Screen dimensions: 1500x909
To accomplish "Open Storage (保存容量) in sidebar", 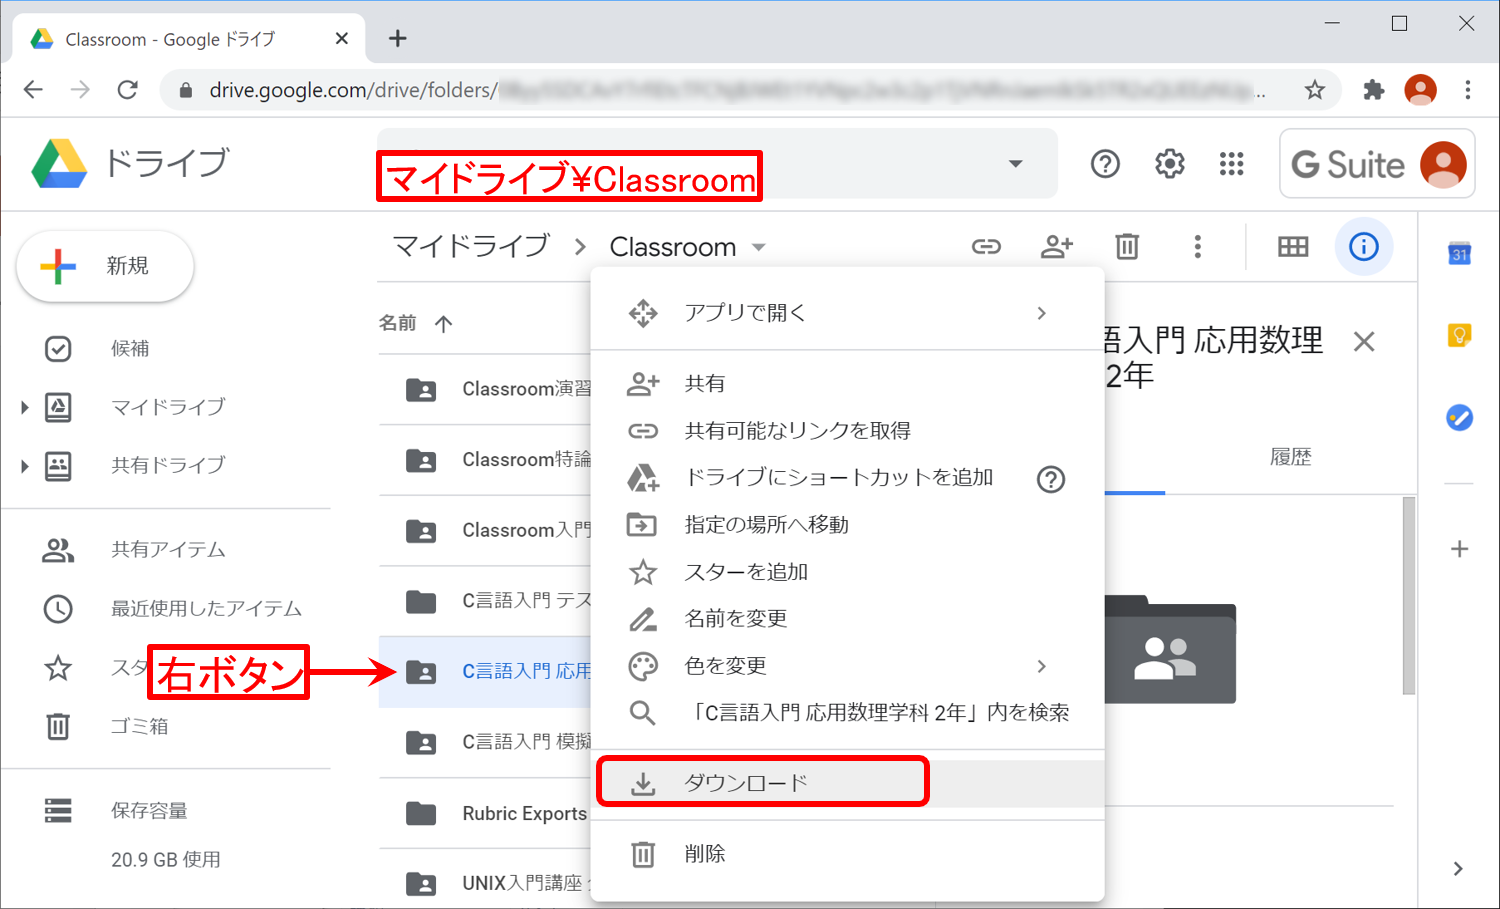I will (x=149, y=811).
